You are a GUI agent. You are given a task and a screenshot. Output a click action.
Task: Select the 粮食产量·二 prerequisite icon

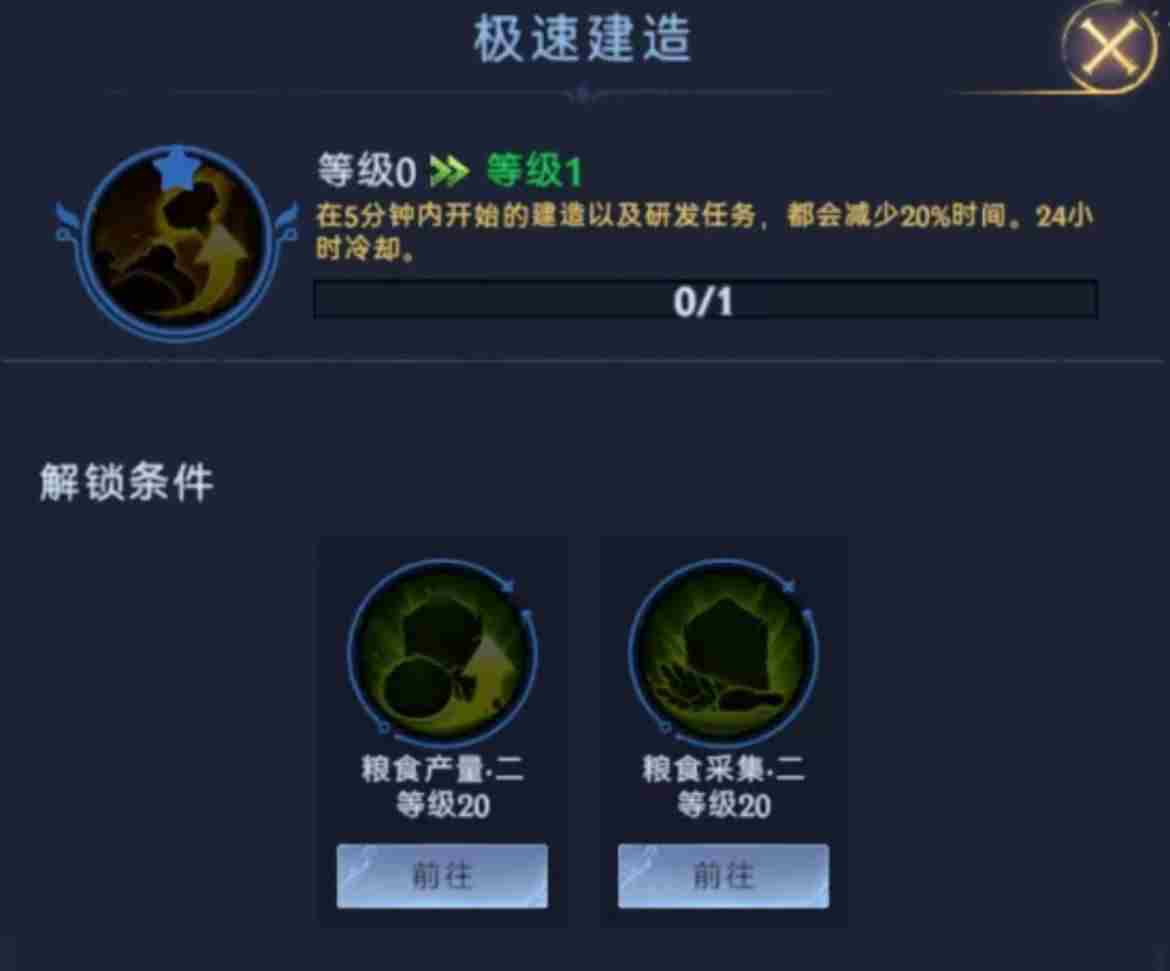pos(442,653)
